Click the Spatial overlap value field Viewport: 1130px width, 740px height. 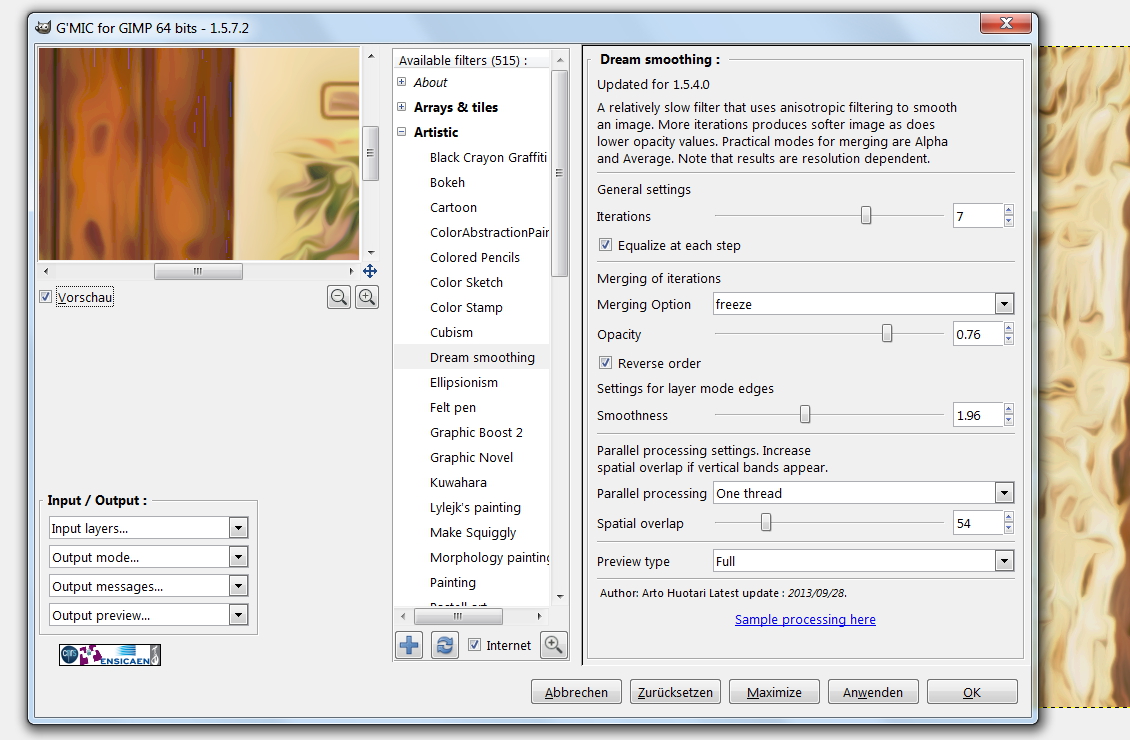click(977, 523)
